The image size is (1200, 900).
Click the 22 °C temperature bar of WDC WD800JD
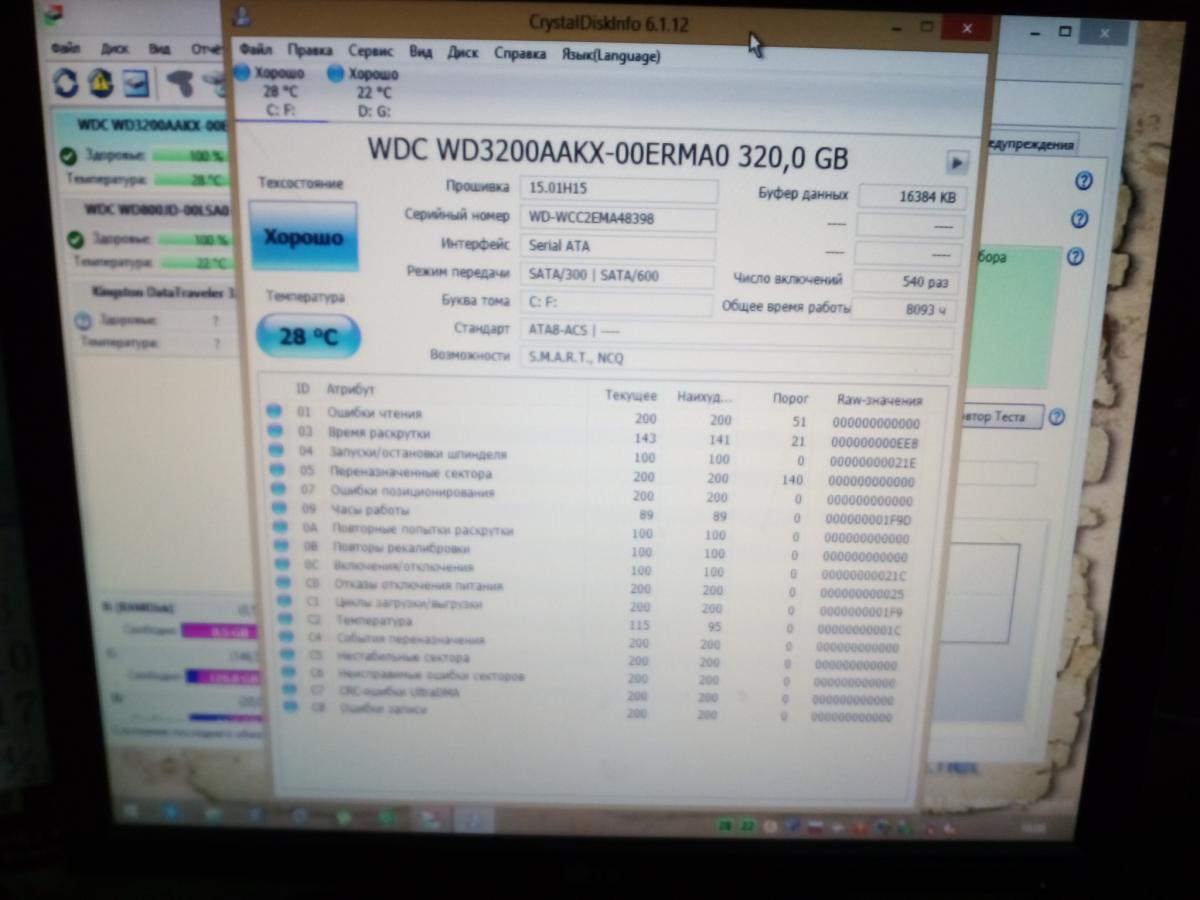[195, 263]
